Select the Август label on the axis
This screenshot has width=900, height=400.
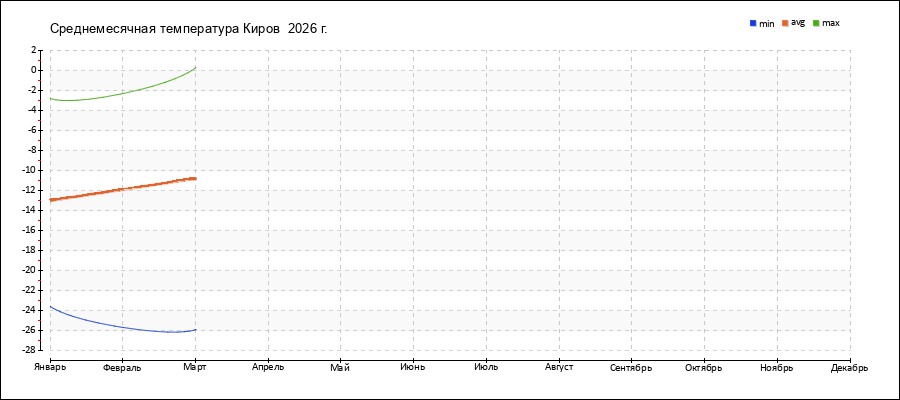click(x=559, y=367)
